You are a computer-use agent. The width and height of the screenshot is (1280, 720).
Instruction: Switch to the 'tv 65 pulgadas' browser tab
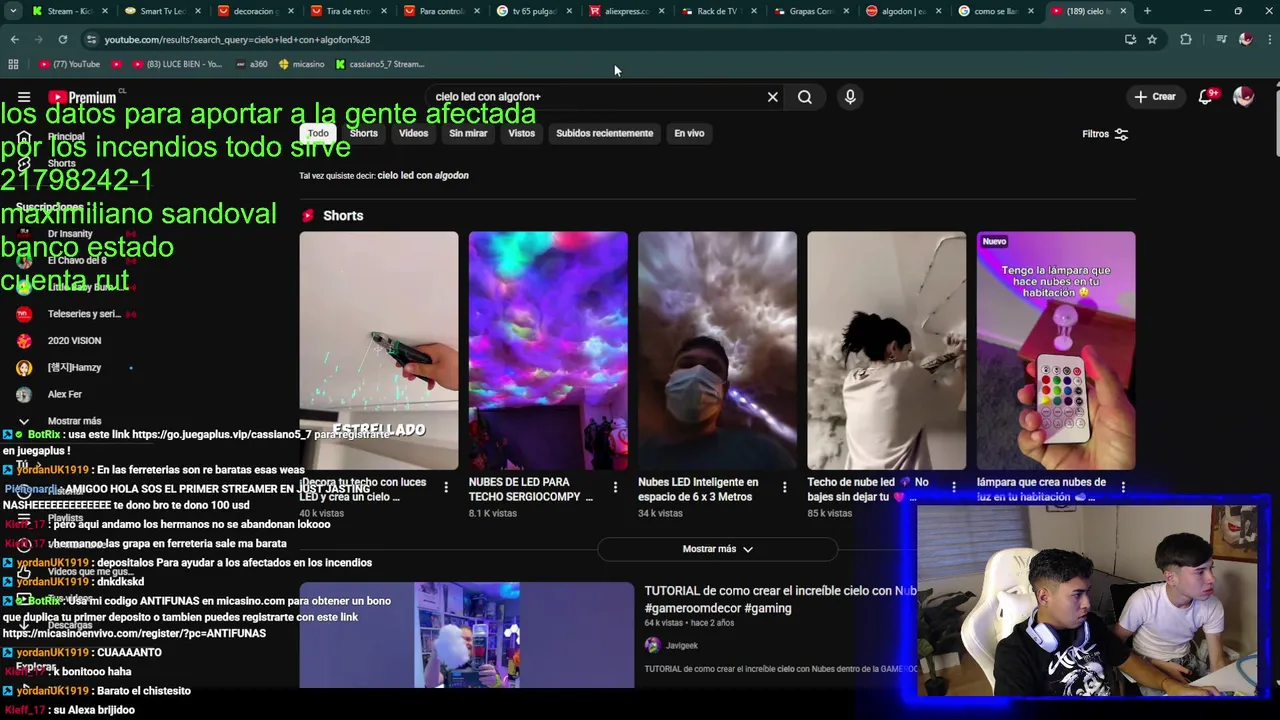pyautogui.click(x=532, y=11)
